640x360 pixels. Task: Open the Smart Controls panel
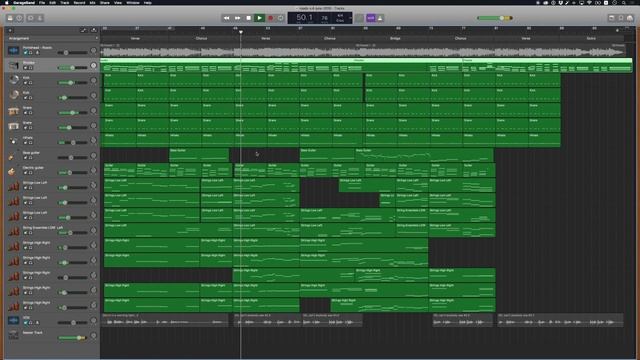pyautogui.click(x=31, y=18)
